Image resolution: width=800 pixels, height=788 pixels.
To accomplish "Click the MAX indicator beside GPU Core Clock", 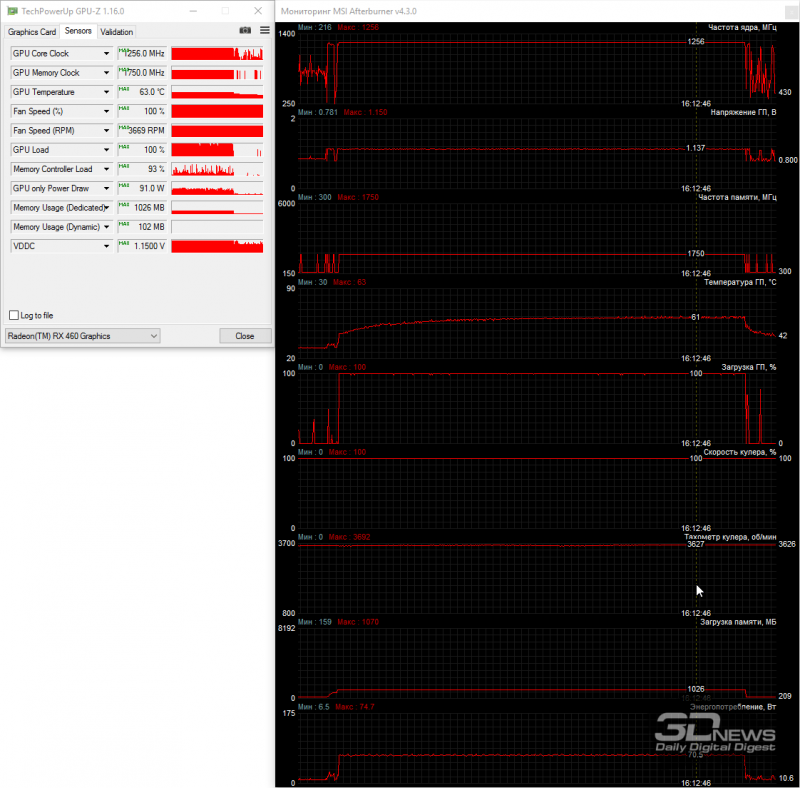I will point(123,51).
